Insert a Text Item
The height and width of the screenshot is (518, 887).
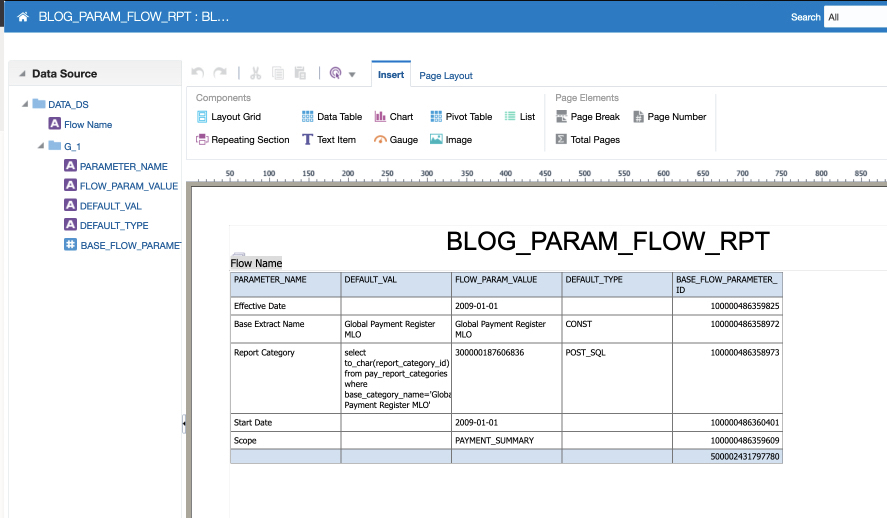[329, 140]
